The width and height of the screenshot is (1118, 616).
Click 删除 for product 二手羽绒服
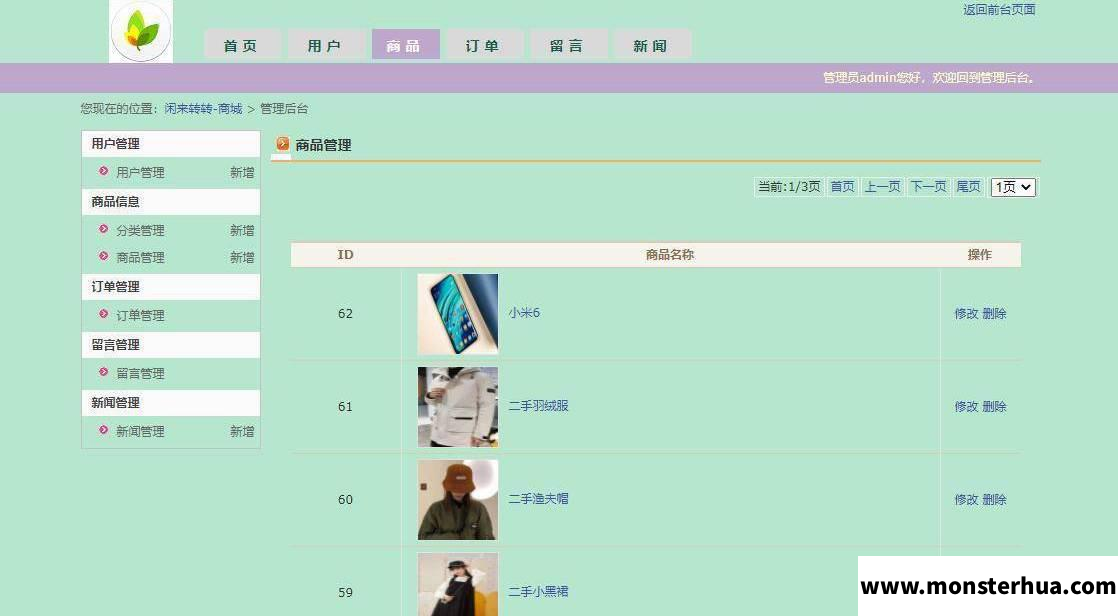995,406
